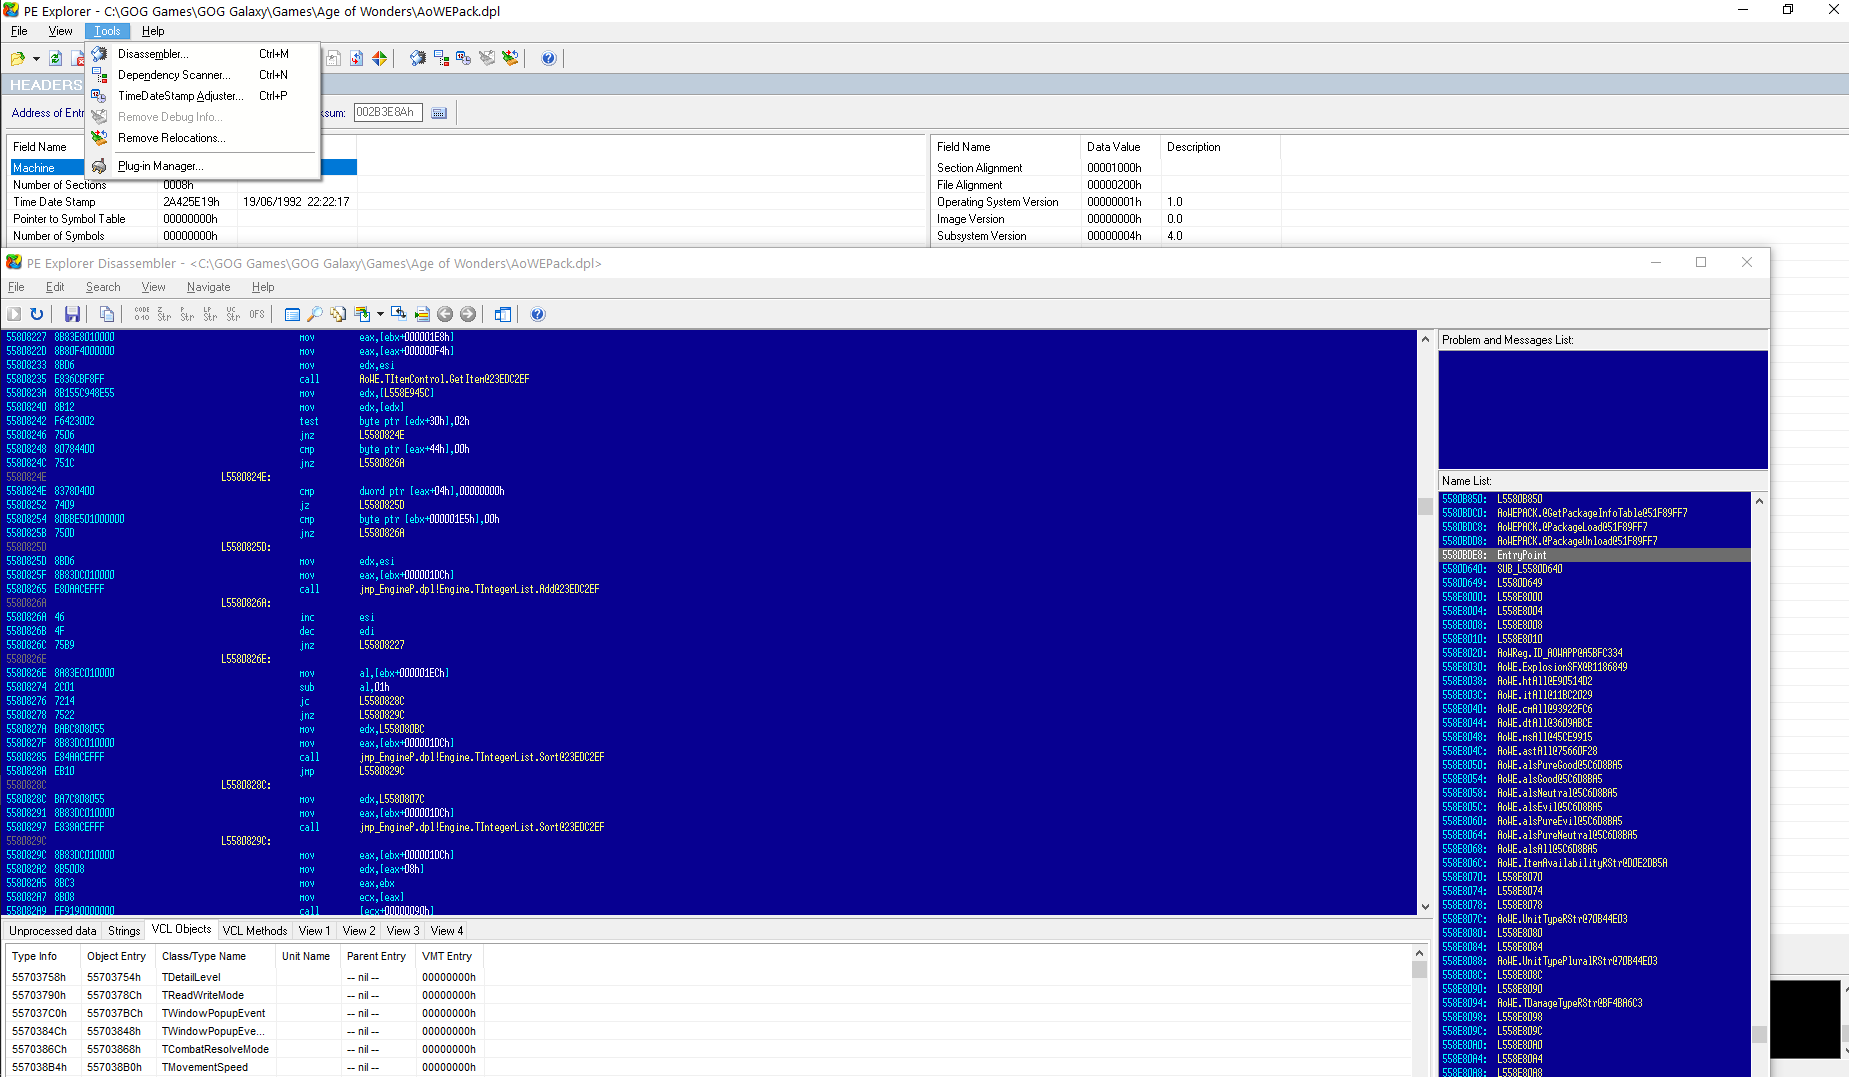Image resolution: width=1849 pixels, height=1077 pixels.
Task: Click the multicolor diamond toolbar icon
Action: [x=379, y=59]
